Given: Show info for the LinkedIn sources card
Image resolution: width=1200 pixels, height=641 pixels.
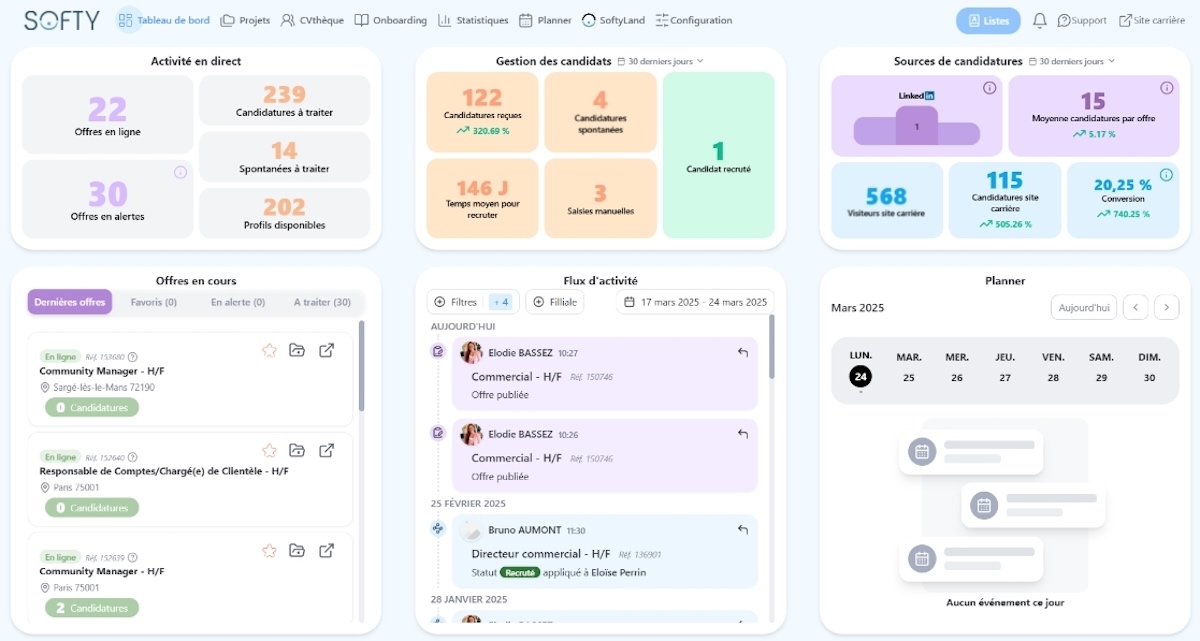Looking at the screenshot, I should (x=989, y=88).
